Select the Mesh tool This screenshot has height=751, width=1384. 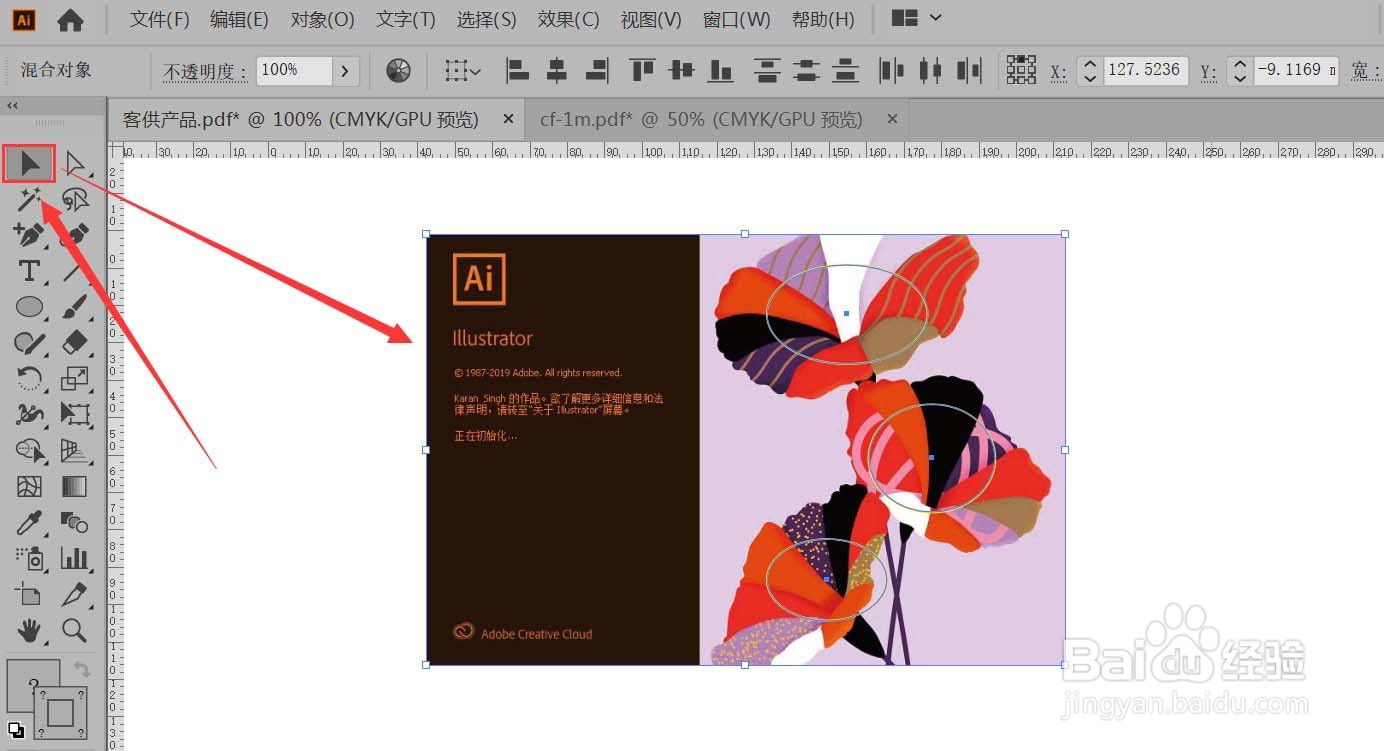tap(29, 487)
